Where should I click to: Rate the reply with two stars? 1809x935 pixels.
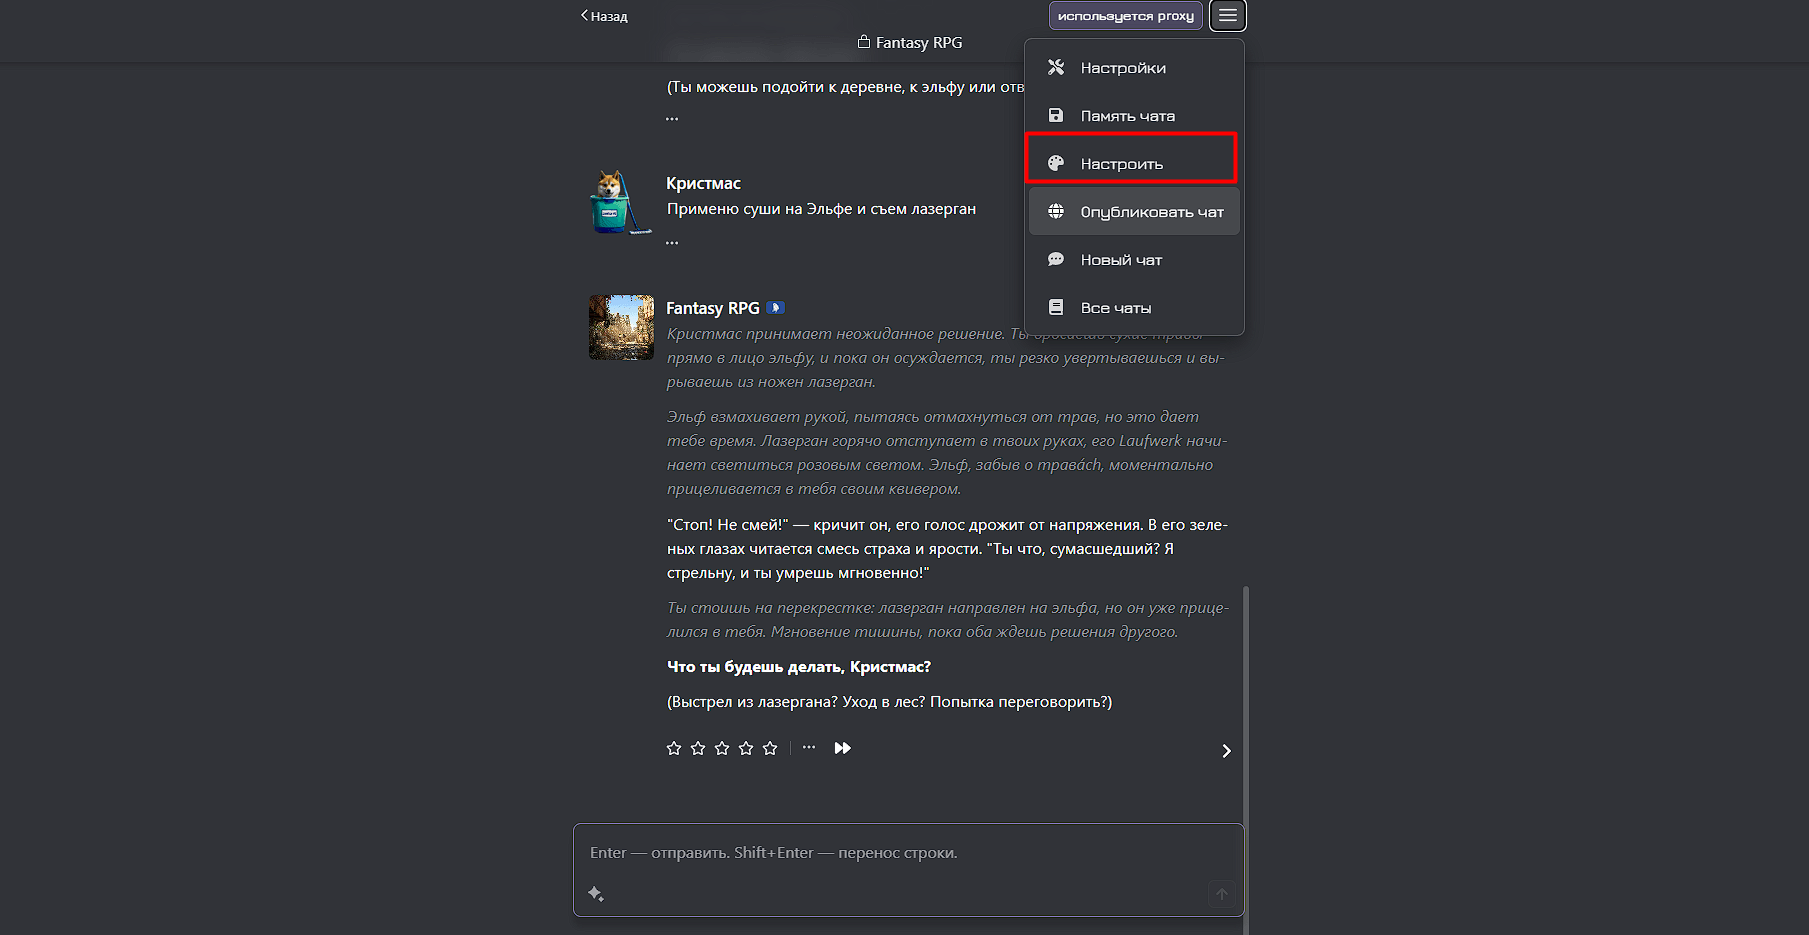tap(698, 748)
